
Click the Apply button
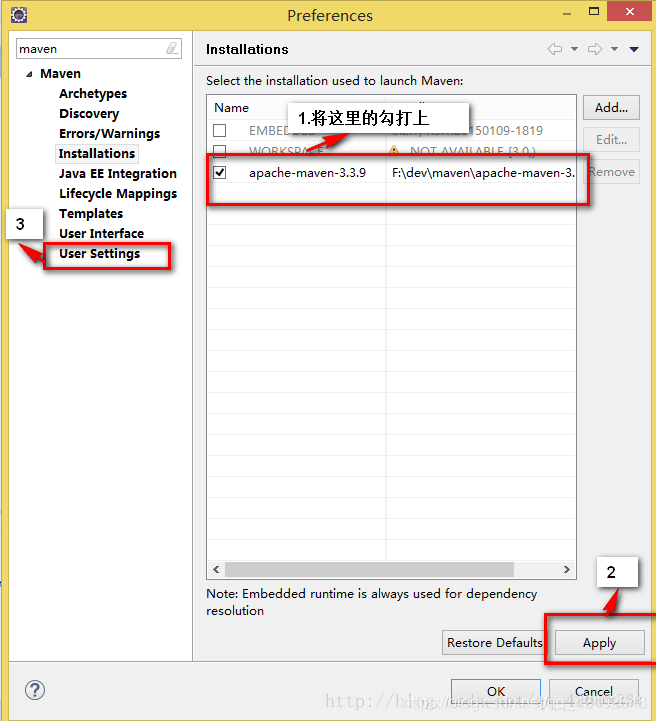pos(599,642)
